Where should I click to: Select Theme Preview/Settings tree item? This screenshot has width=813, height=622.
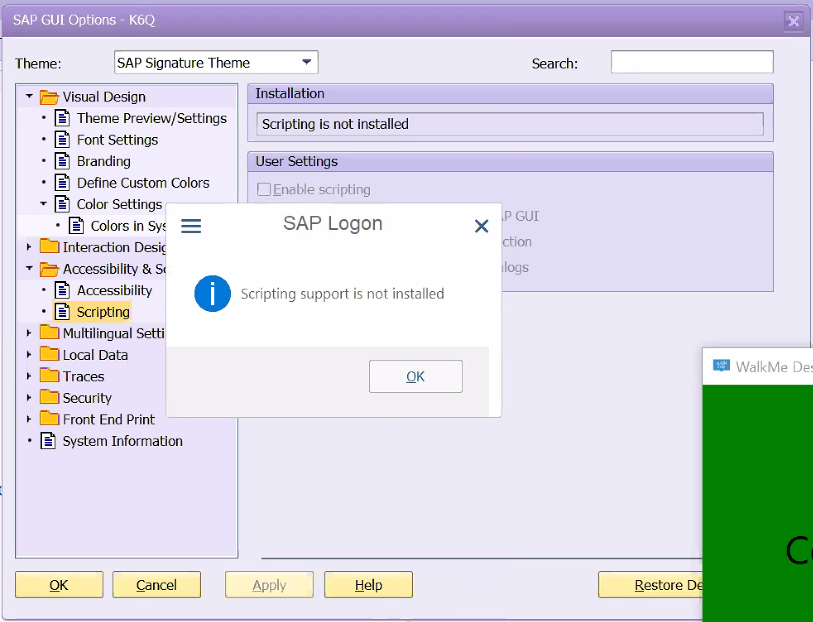point(151,118)
